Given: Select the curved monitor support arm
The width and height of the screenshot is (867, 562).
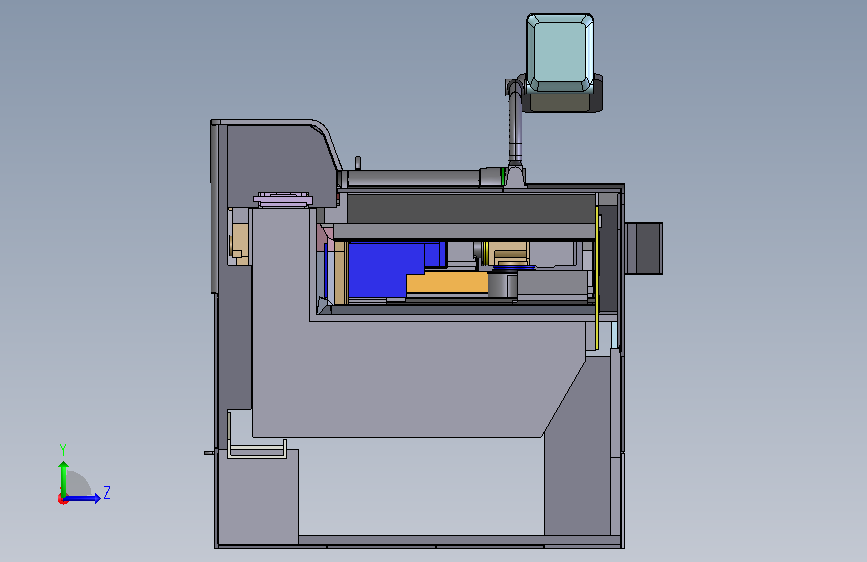Looking at the screenshot, I should click(x=515, y=127).
